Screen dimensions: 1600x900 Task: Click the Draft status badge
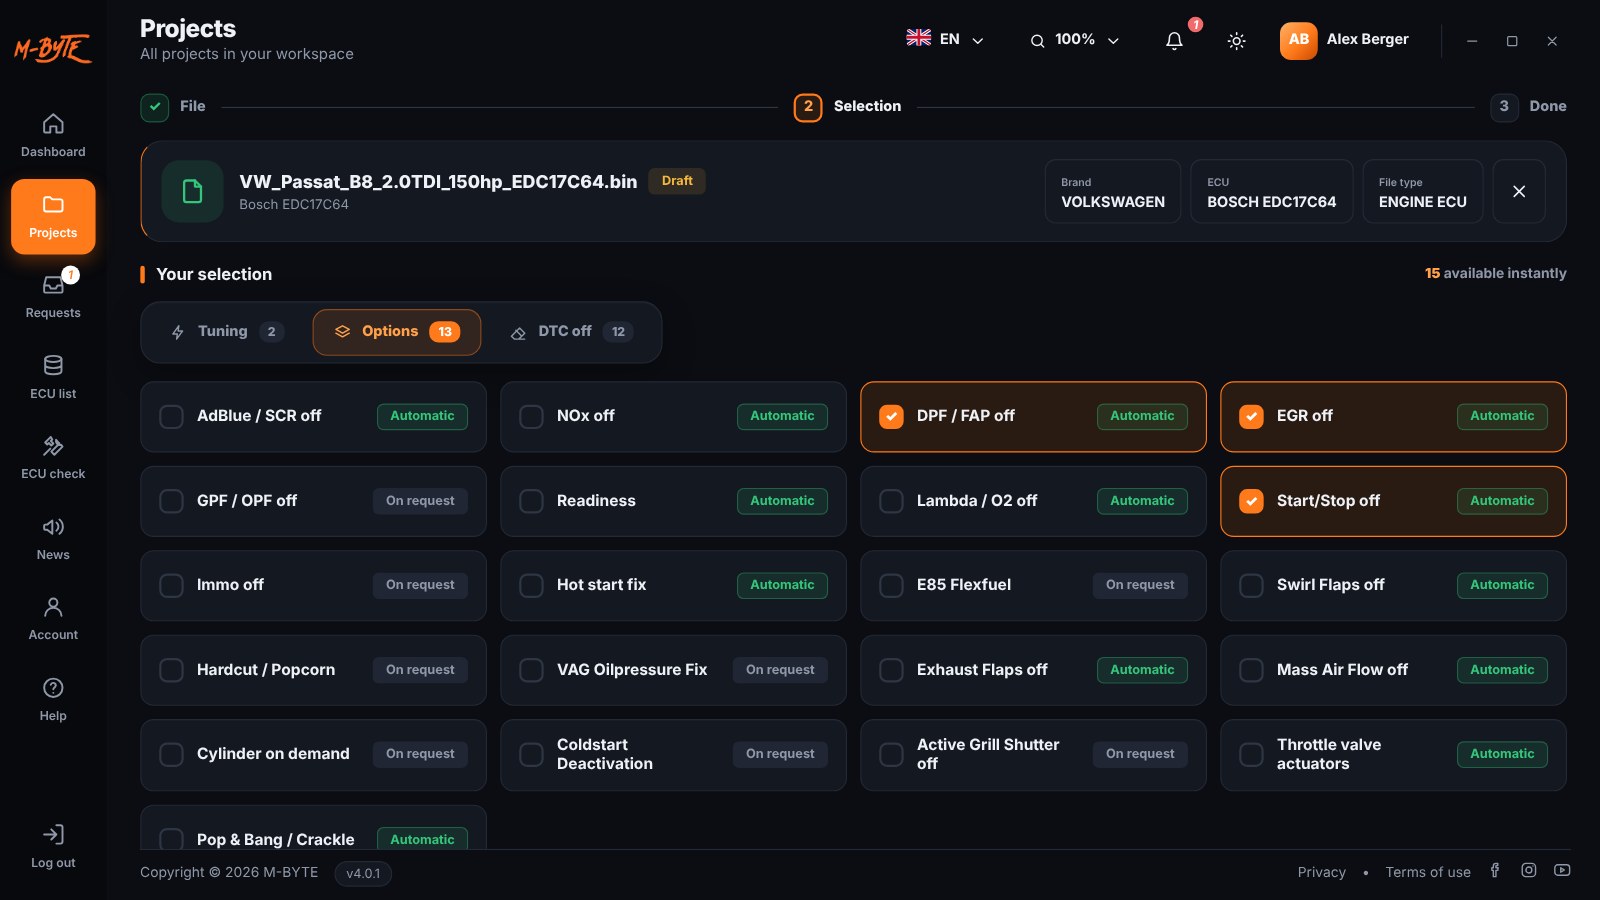[677, 181]
